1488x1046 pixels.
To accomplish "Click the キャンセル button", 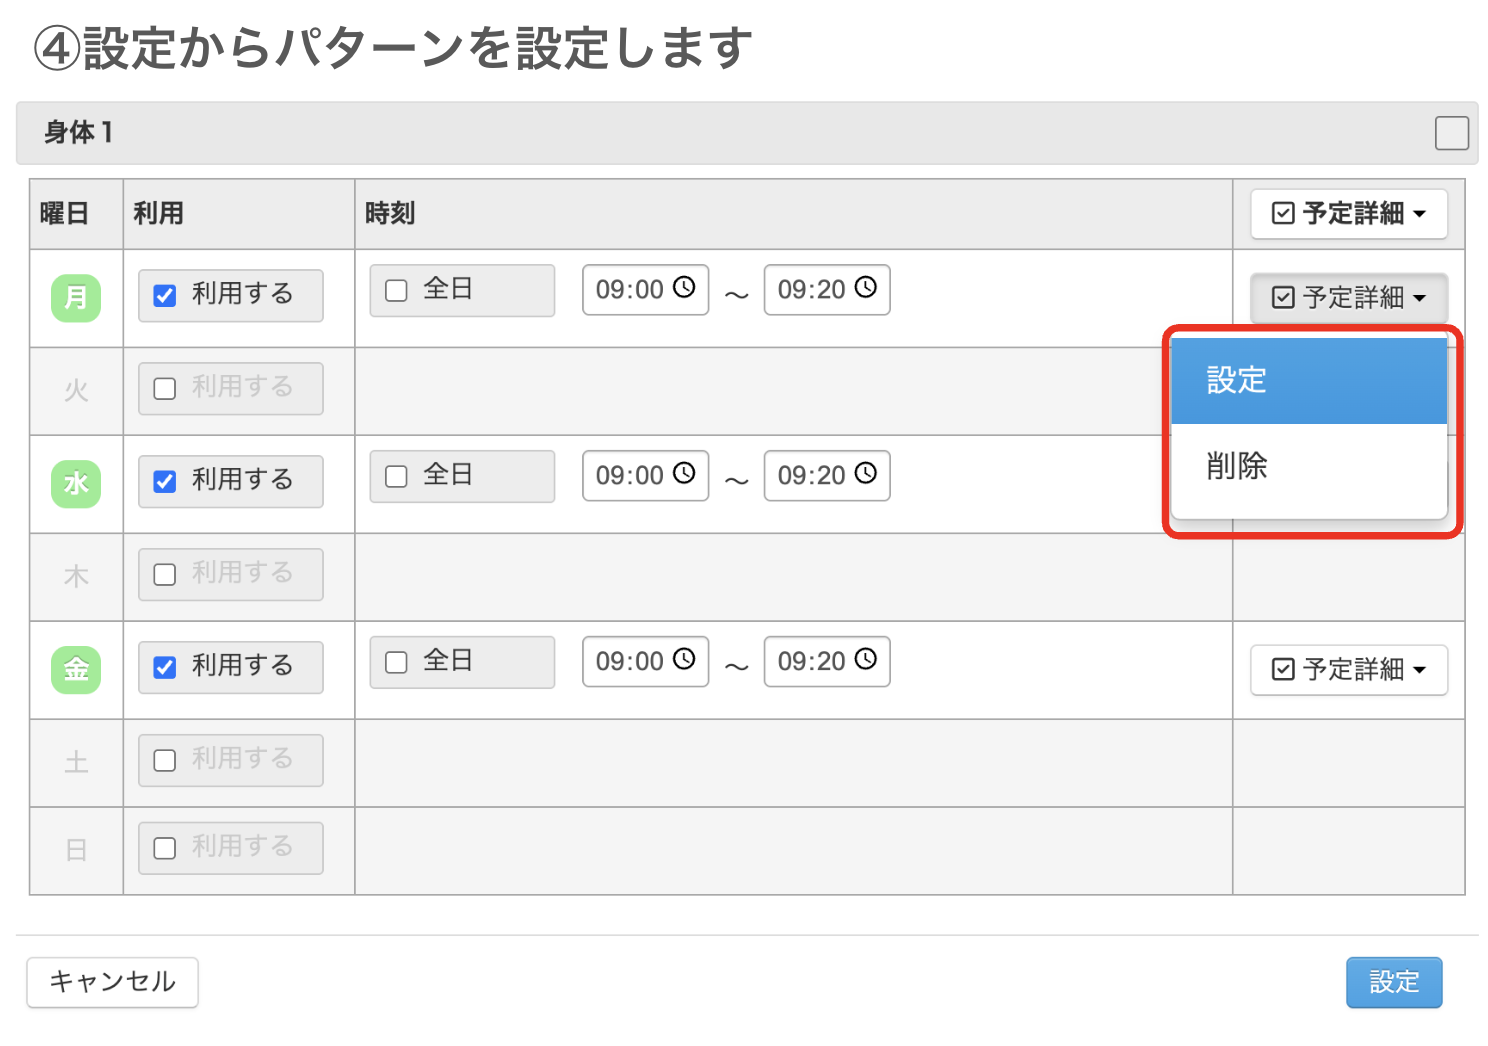I will (111, 982).
